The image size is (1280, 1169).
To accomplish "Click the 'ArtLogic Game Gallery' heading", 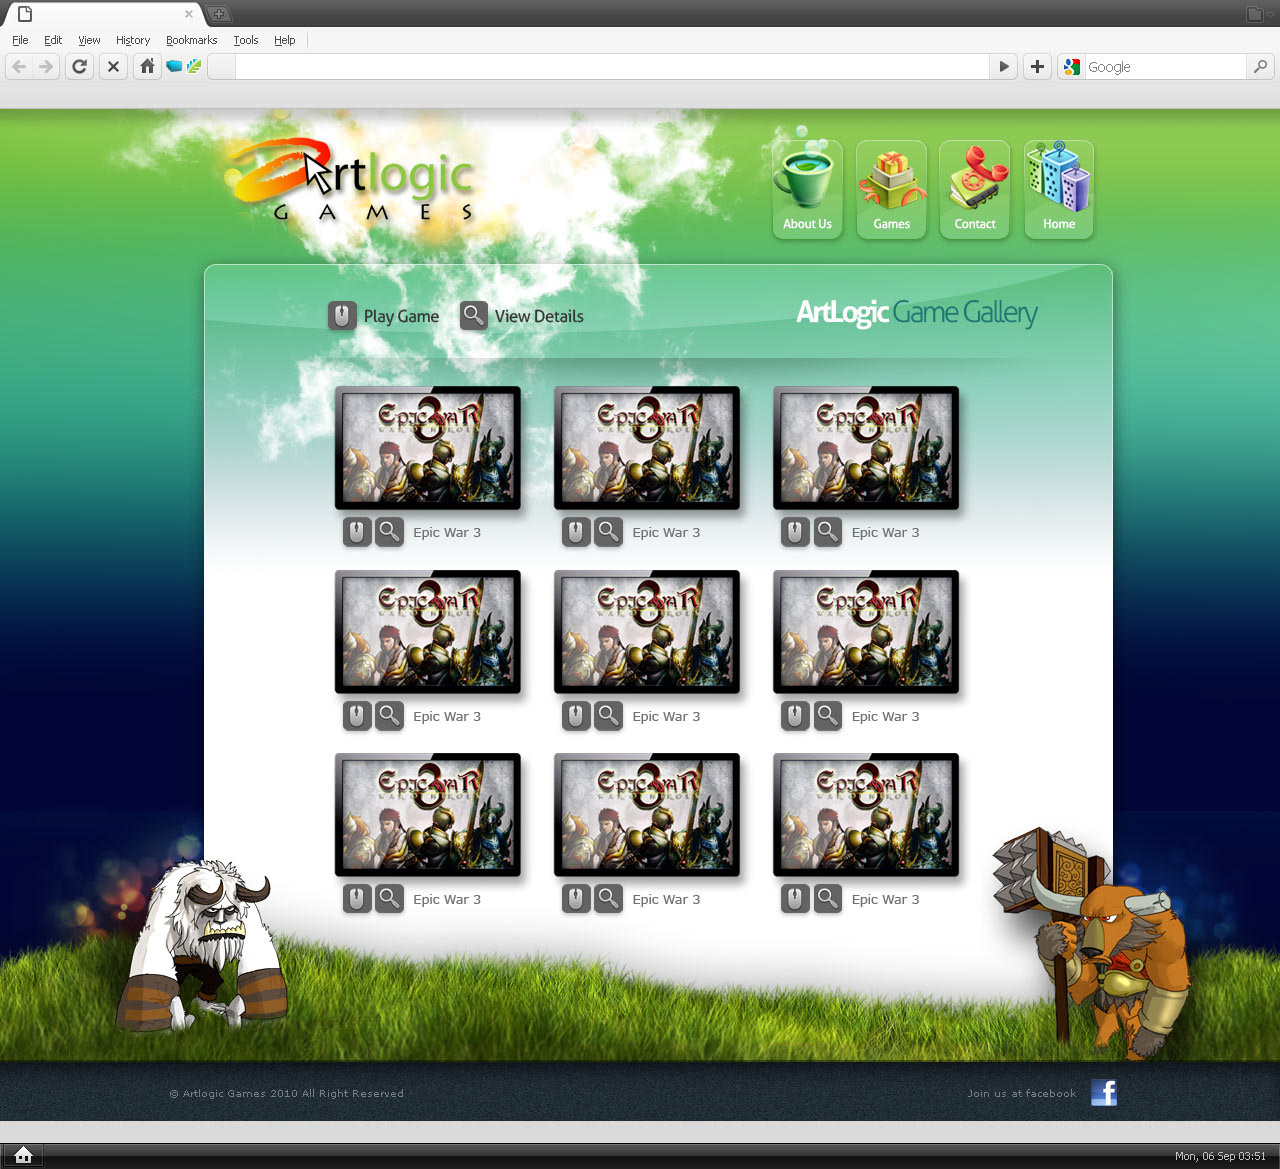I will (x=917, y=313).
